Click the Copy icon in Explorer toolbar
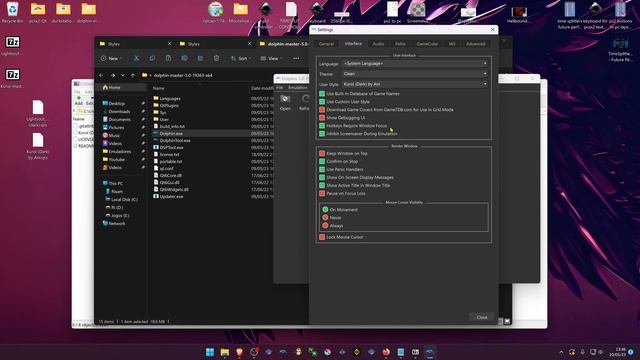 click(152, 58)
